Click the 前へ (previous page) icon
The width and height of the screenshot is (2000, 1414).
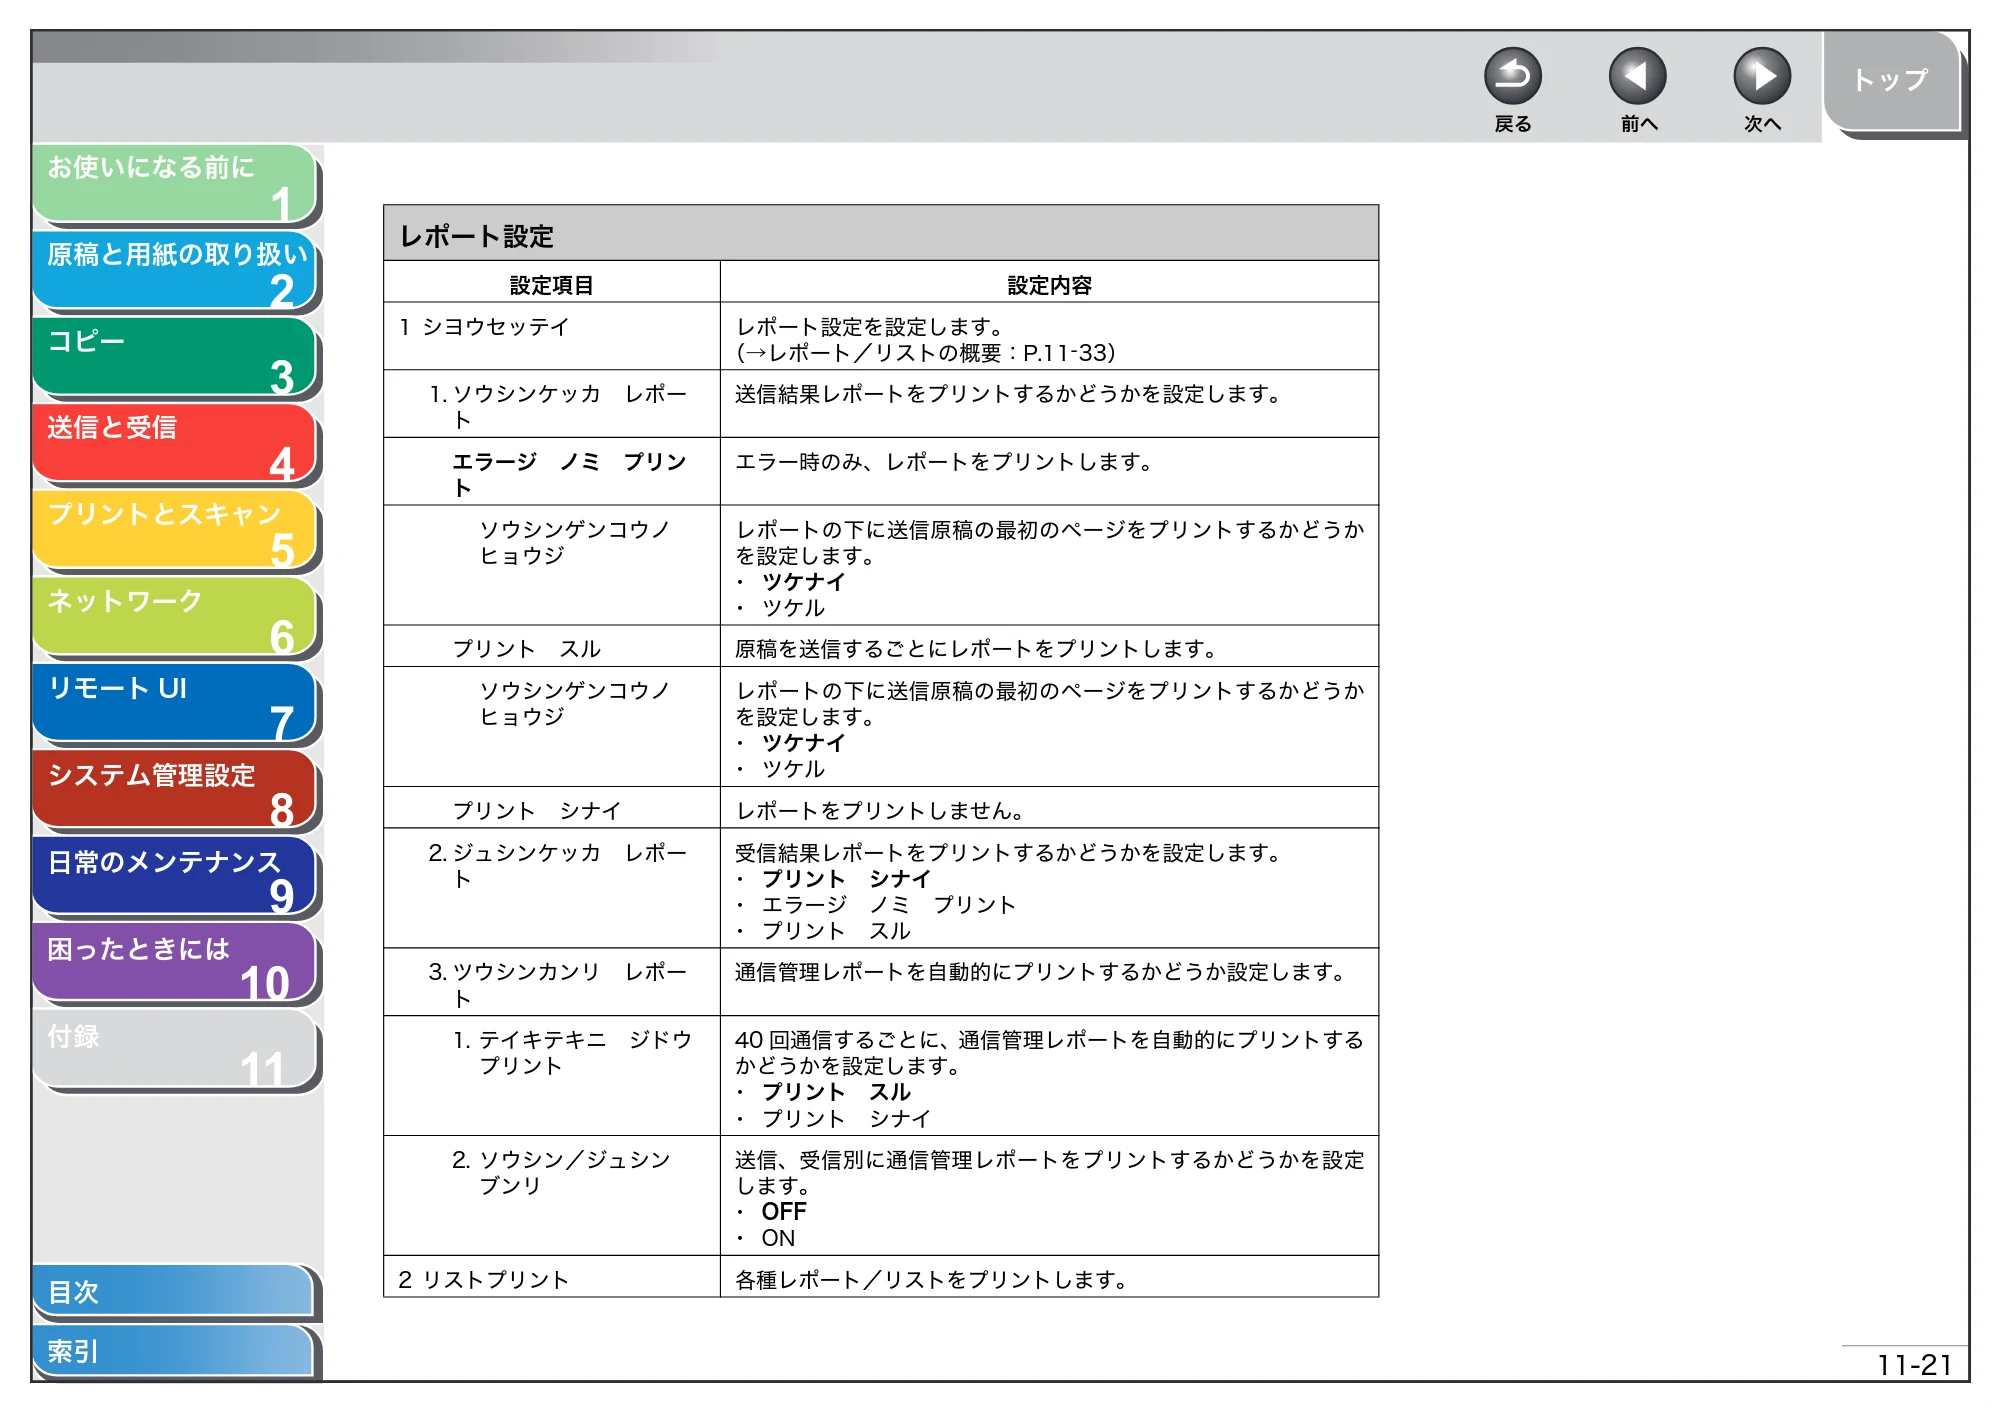click(x=1637, y=76)
